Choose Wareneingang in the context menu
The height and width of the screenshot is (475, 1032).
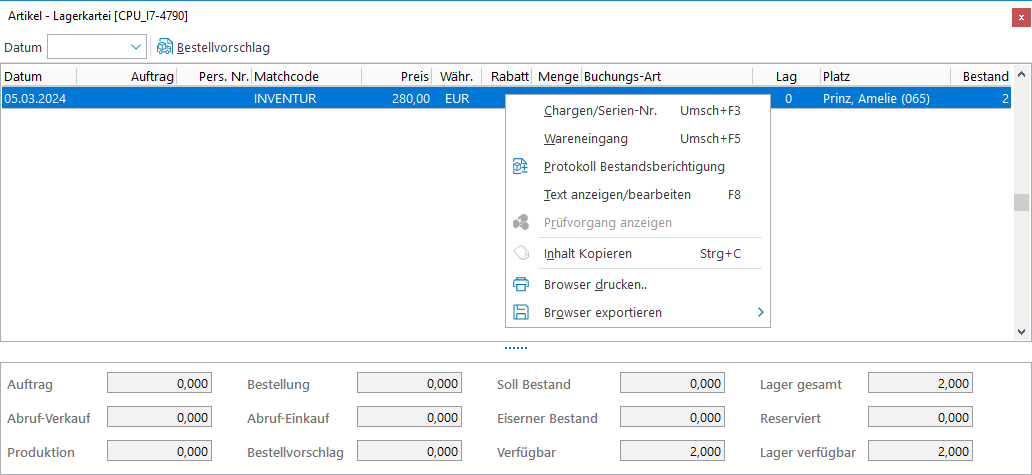586,139
